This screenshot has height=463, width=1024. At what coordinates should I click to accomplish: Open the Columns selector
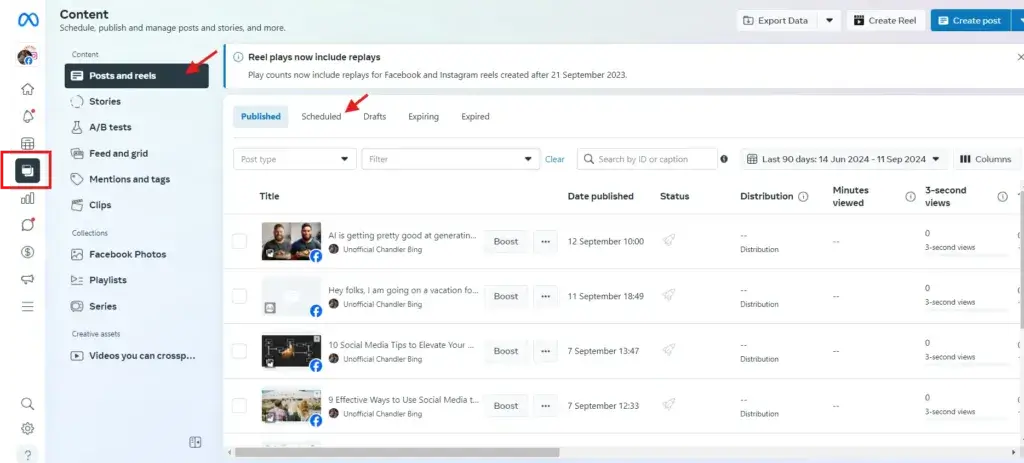(985, 159)
